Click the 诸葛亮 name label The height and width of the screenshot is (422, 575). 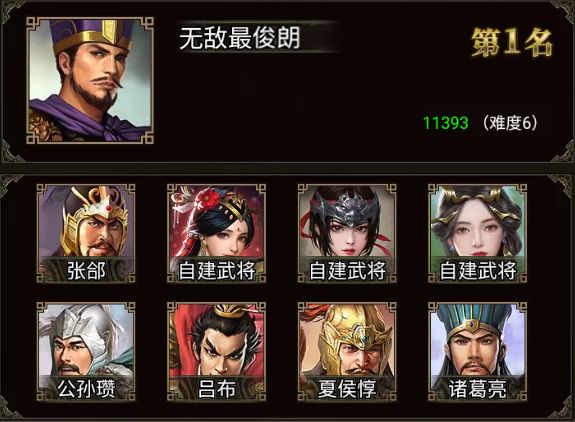[x=477, y=388]
